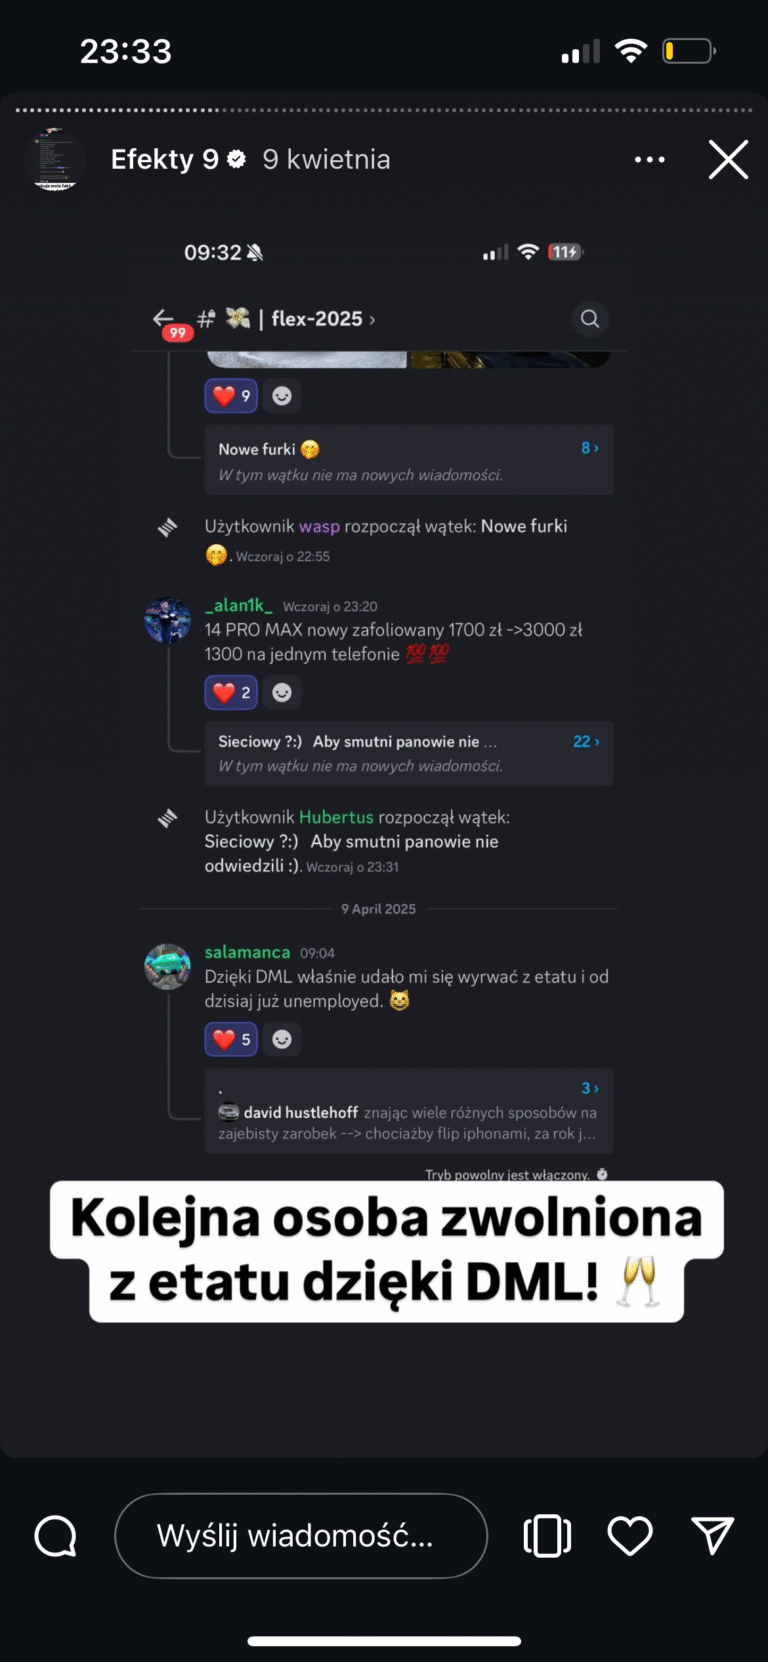Expand david hustlehoff thread with 3 replies
The width and height of the screenshot is (768, 1662).
pos(409,1111)
